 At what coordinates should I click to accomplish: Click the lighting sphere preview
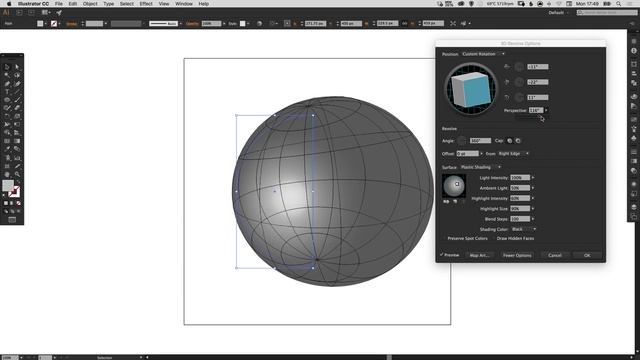[454, 186]
